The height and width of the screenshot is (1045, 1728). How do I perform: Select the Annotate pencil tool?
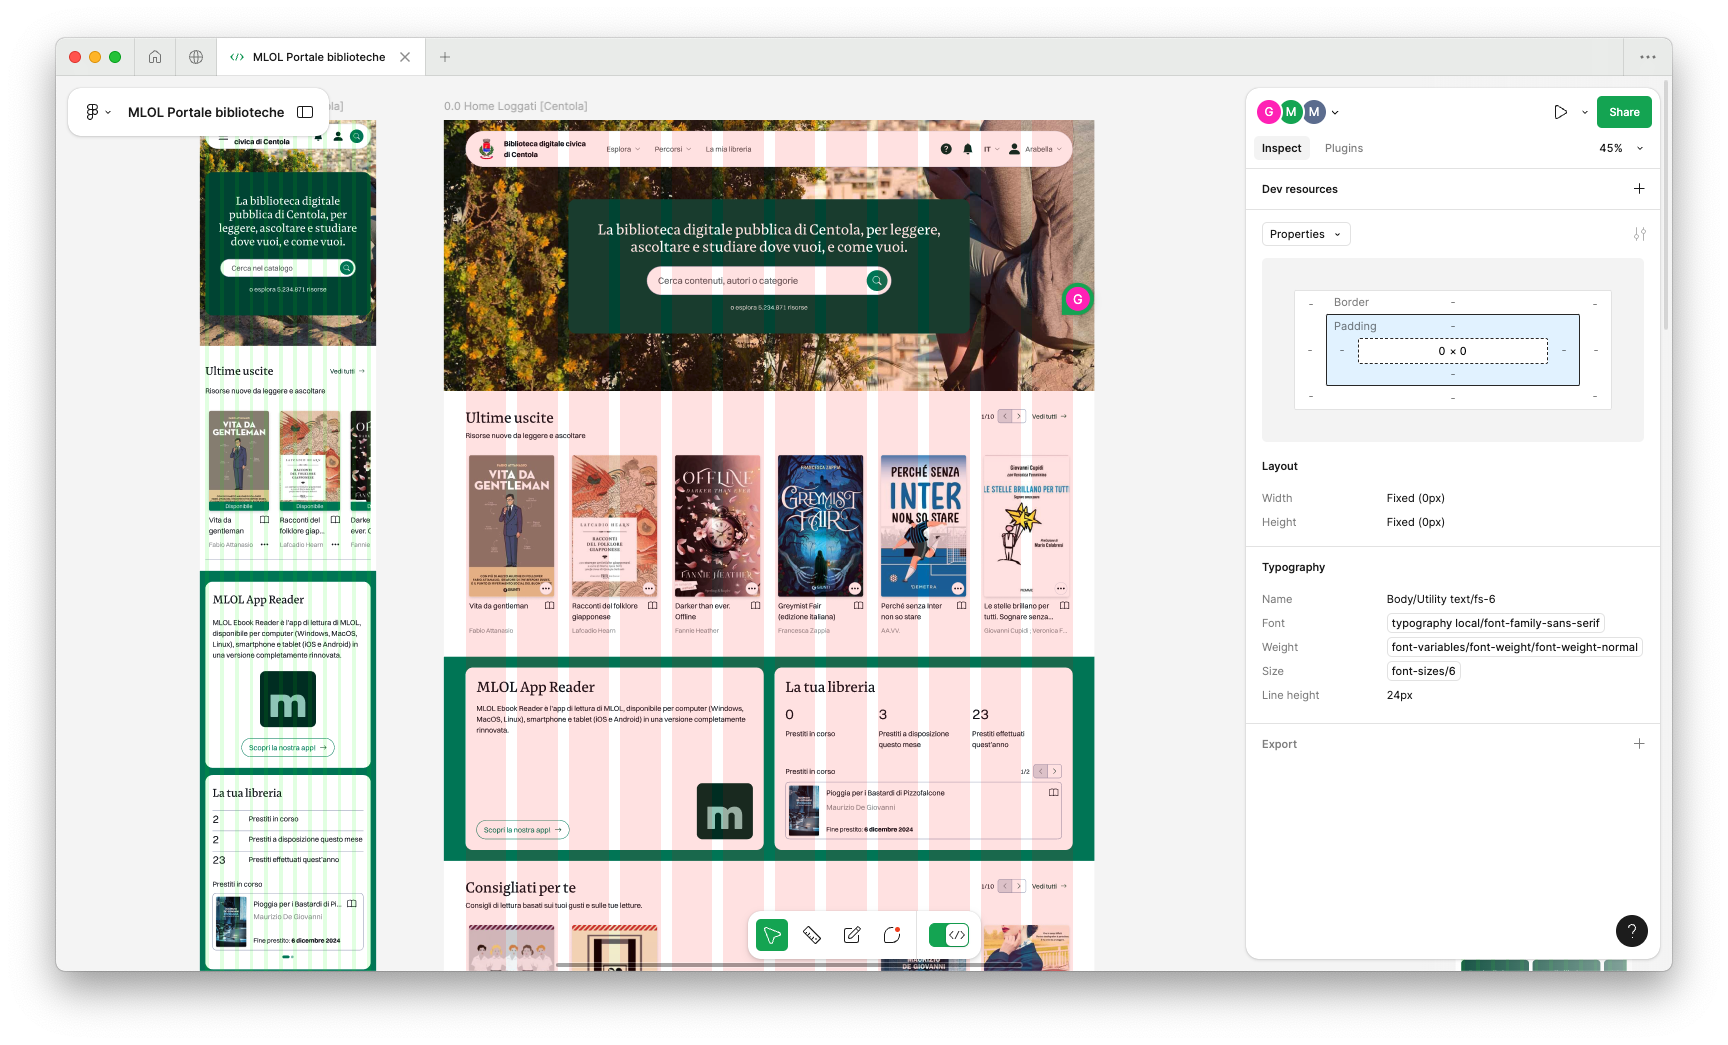tap(852, 935)
